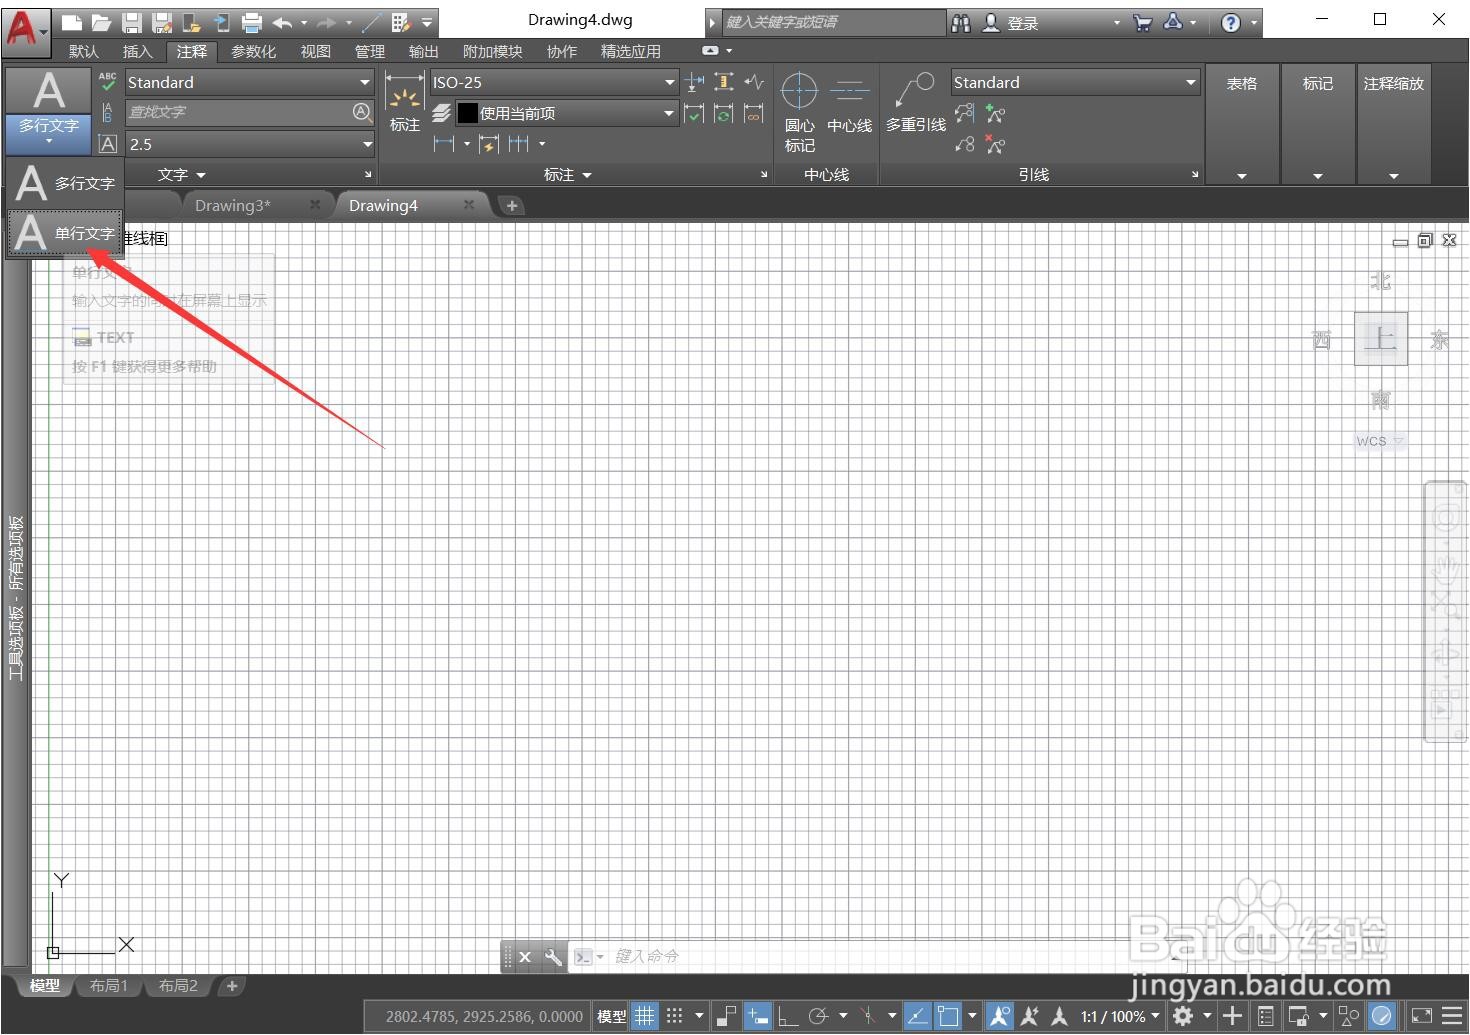
Task: Click the black layer color swatch
Action: pyautogui.click(x=467, y=113)
